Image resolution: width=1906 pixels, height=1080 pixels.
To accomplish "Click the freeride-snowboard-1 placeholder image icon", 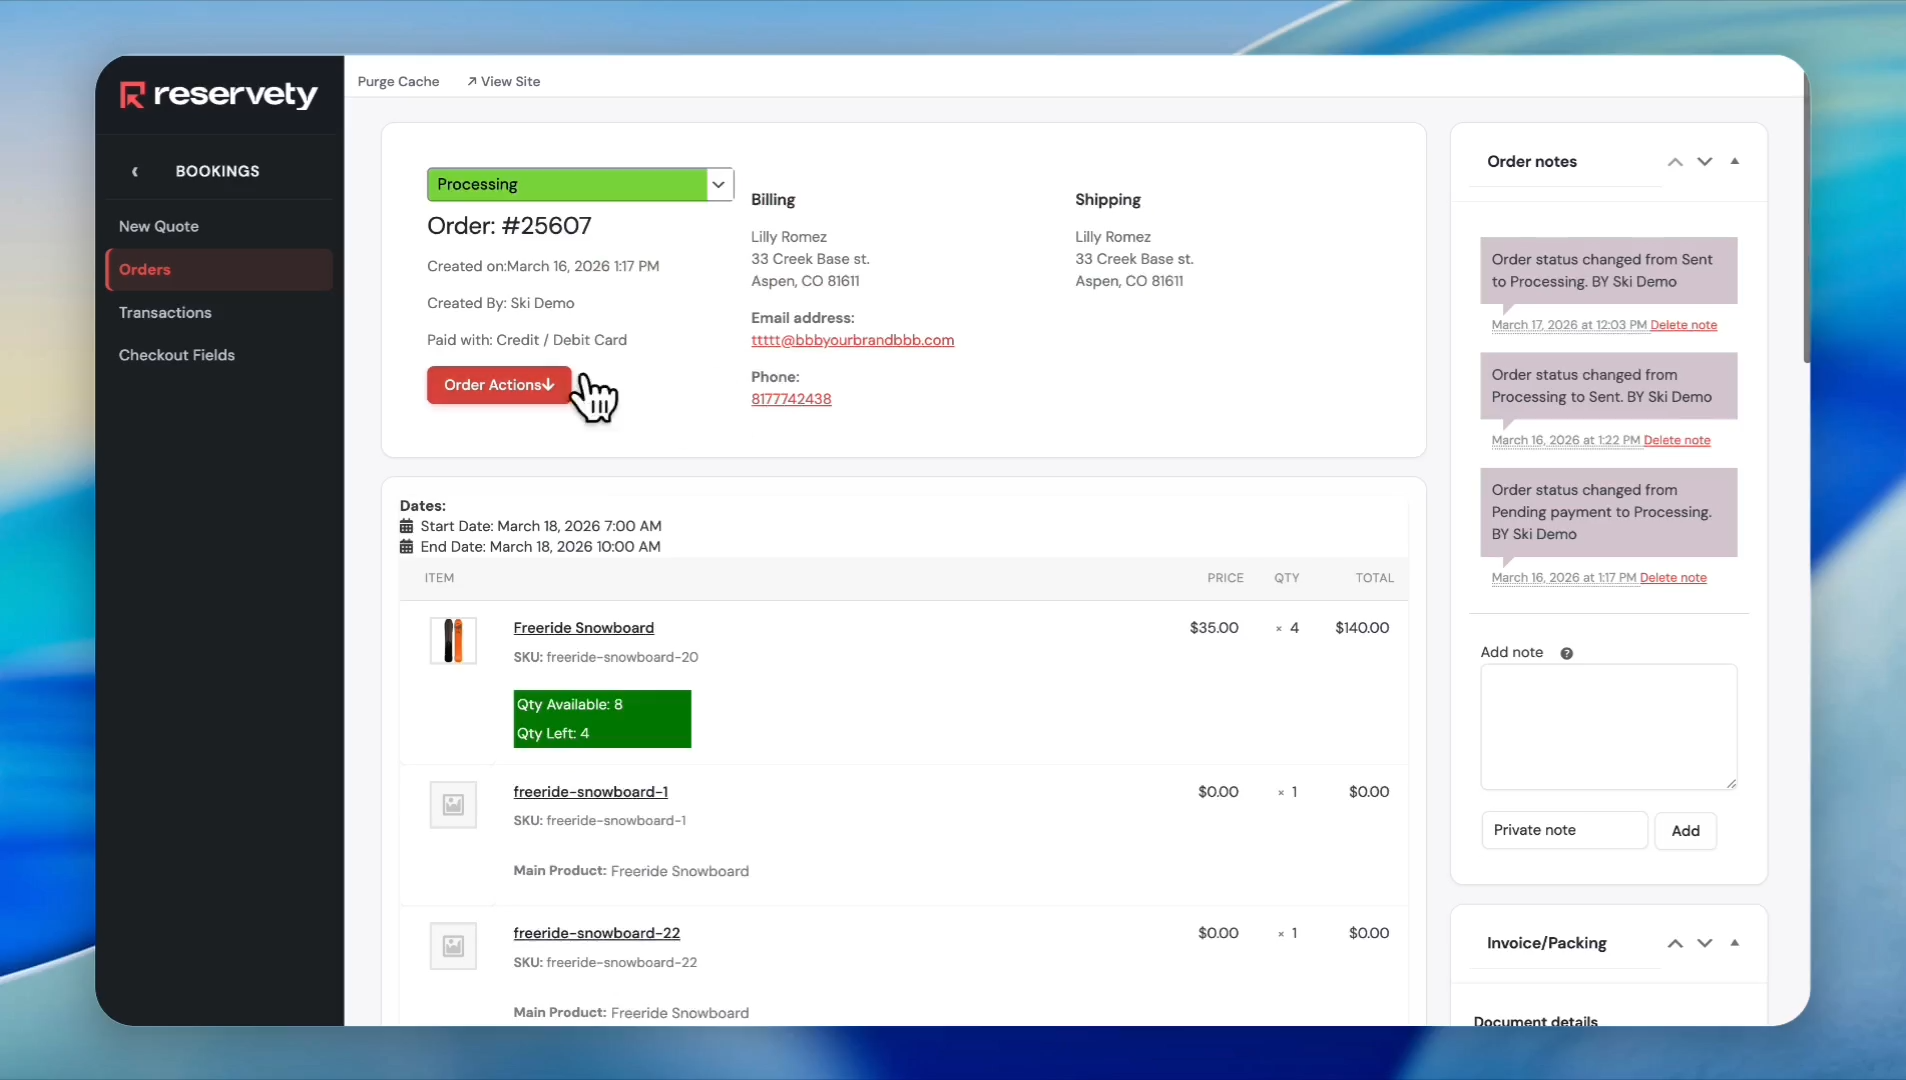I will tap(453, 805).
